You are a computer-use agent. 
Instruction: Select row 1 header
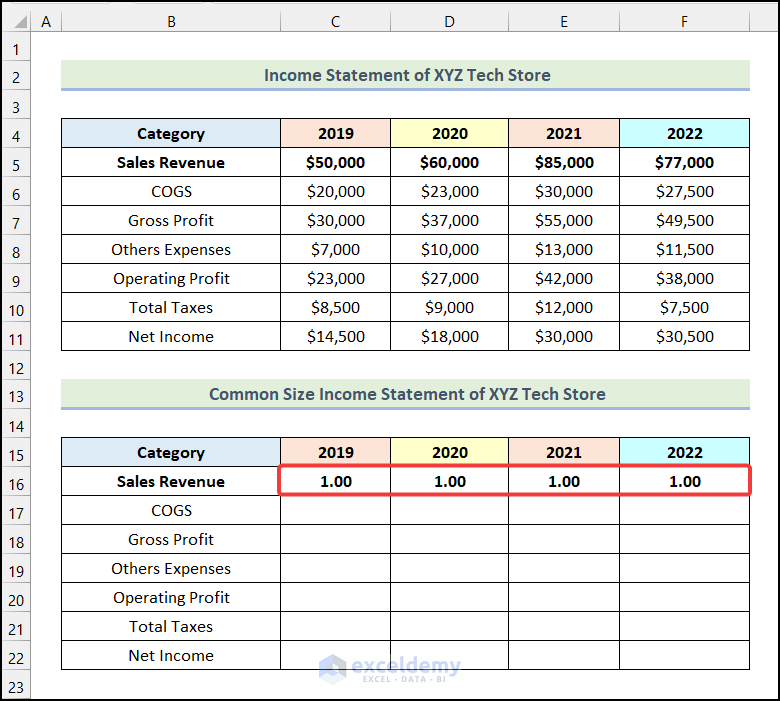(x=16, y=50)
